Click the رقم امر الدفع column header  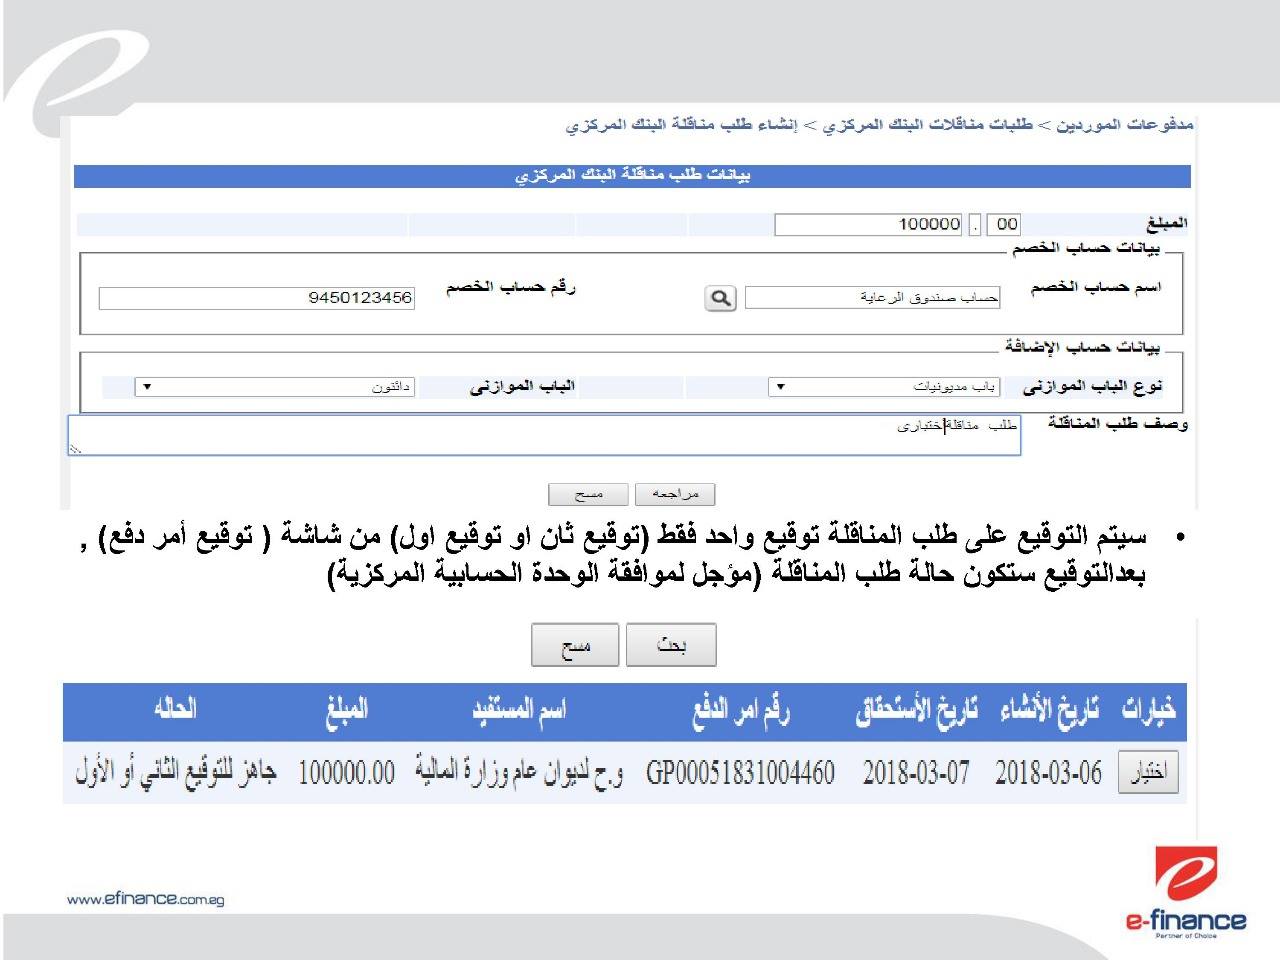pyautogui.click(x=741, y=711)
